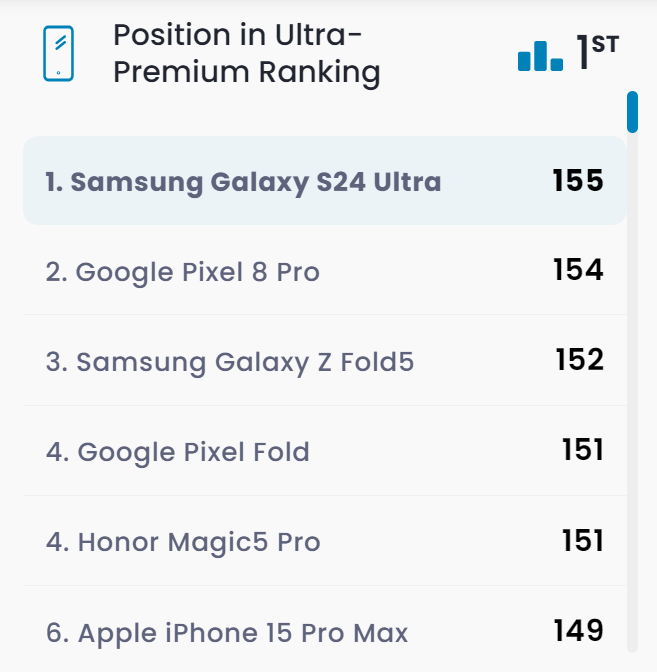Open the Honor Magic5 Pro name

183,542
